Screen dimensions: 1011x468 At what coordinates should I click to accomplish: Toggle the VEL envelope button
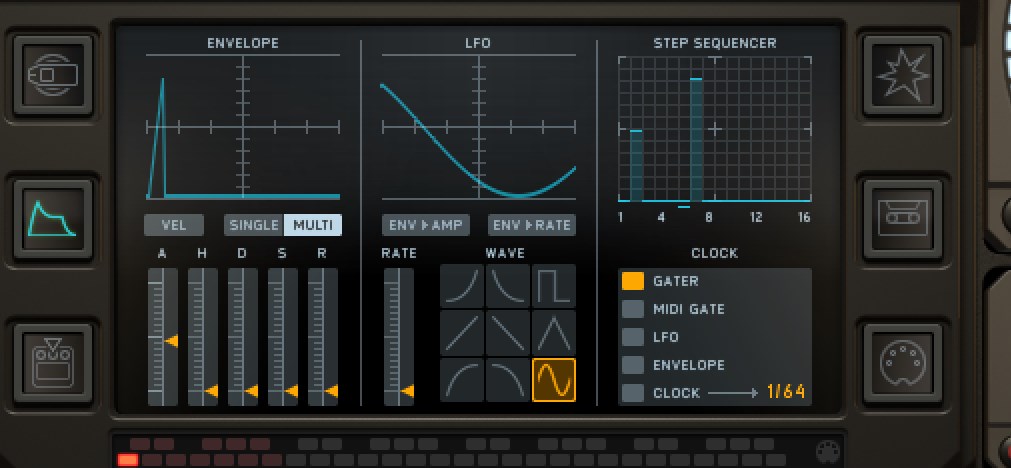[173, 225]
